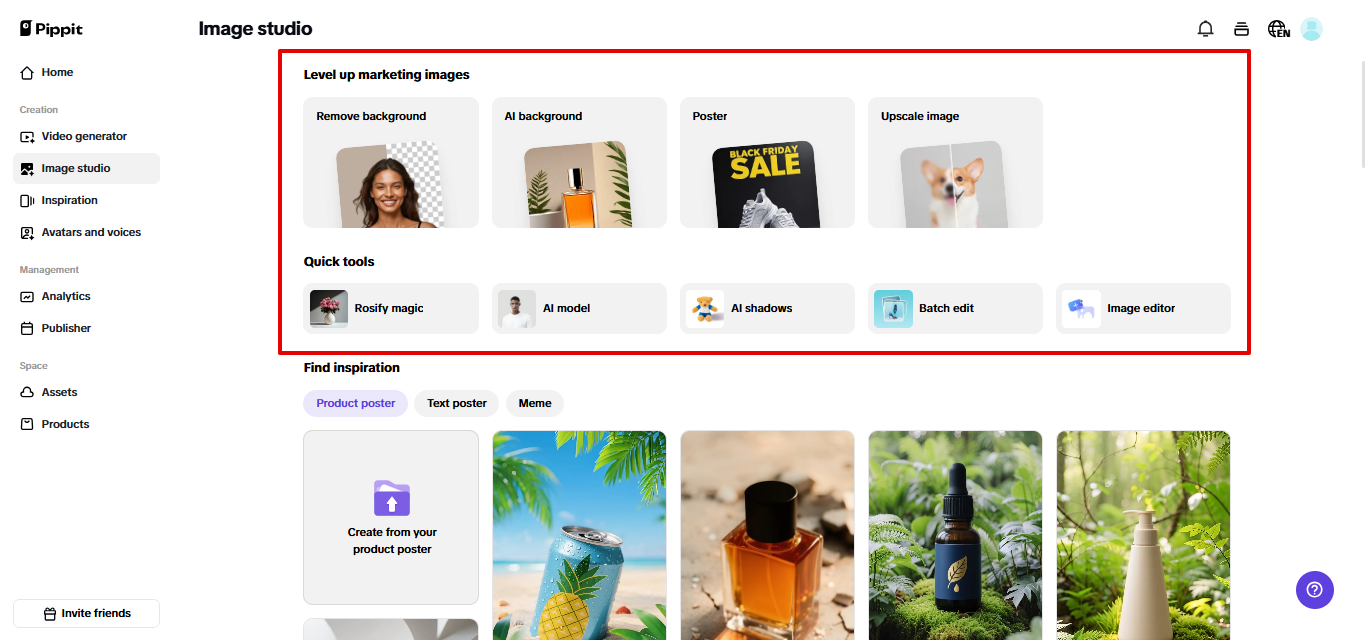Viewport: 1365px width, 640px height.
Task: Click the Pippit logo
Action: [x=52, y=29]
